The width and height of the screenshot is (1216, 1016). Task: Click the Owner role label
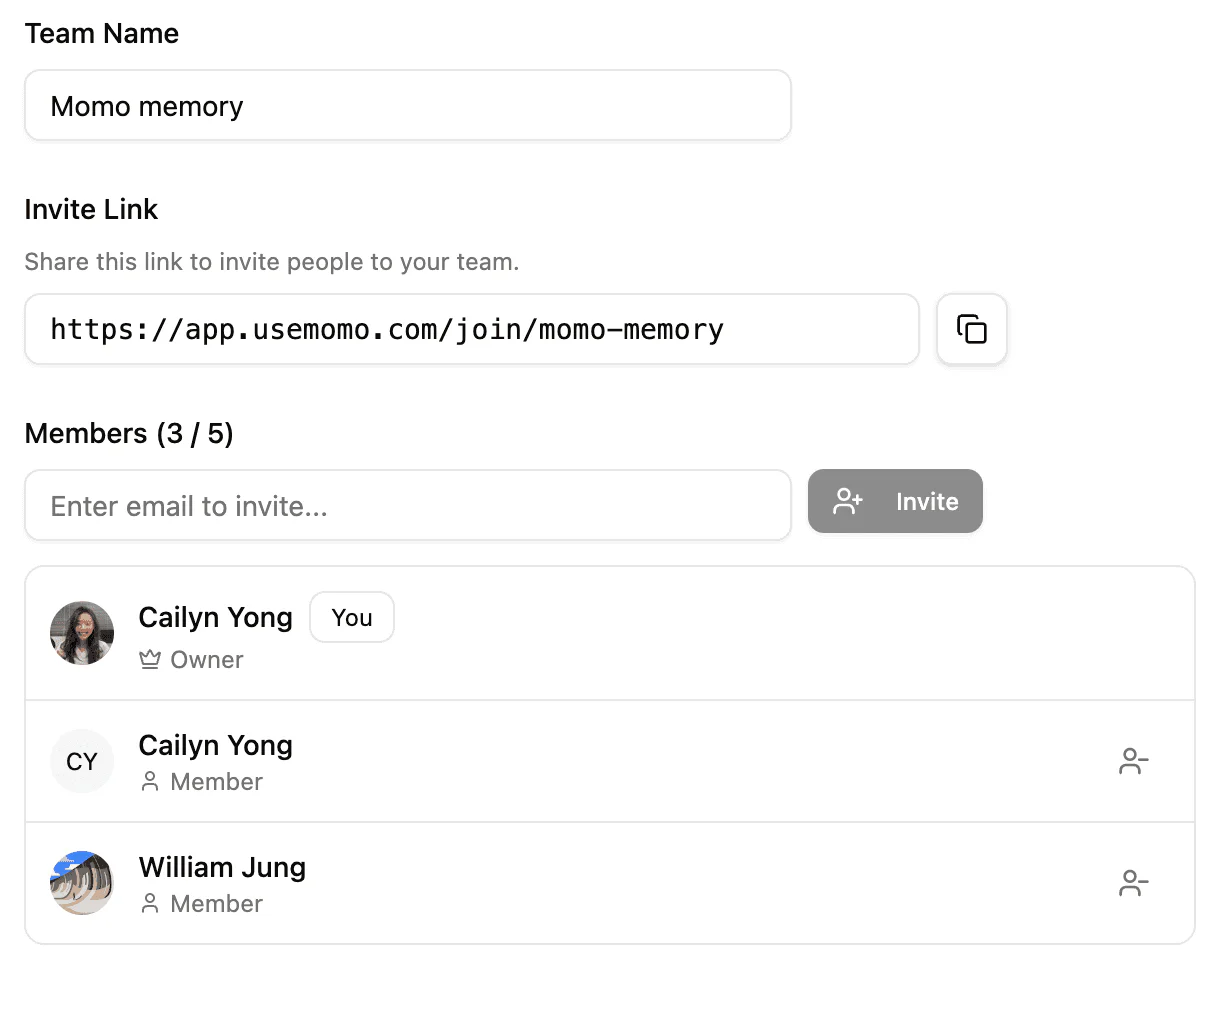tap(206, 660)
